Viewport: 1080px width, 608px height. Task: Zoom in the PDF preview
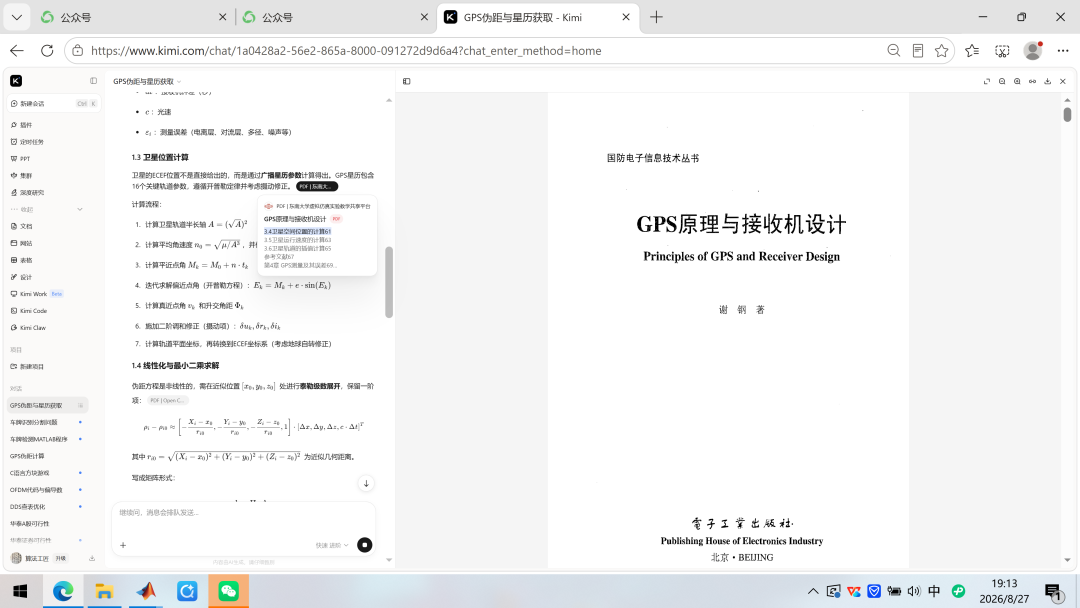tap(1017, 81)
